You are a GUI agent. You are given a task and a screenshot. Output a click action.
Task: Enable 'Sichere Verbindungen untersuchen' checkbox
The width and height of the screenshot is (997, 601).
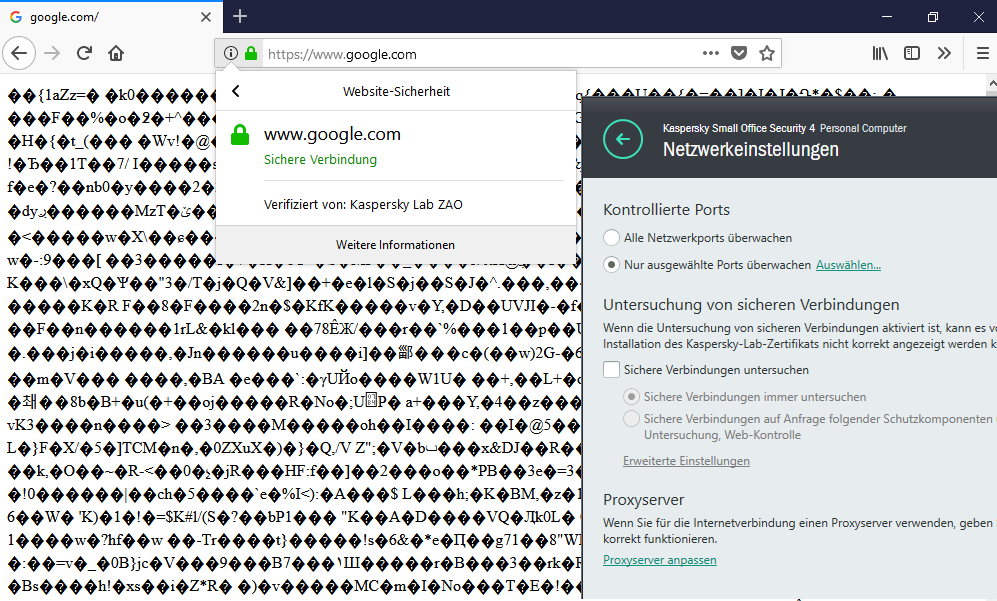click(x=611, y=370)
